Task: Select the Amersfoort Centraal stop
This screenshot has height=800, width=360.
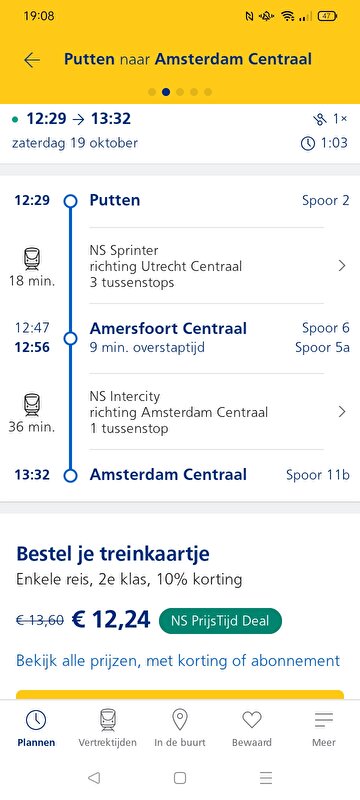Action: (x=168, y=328)
